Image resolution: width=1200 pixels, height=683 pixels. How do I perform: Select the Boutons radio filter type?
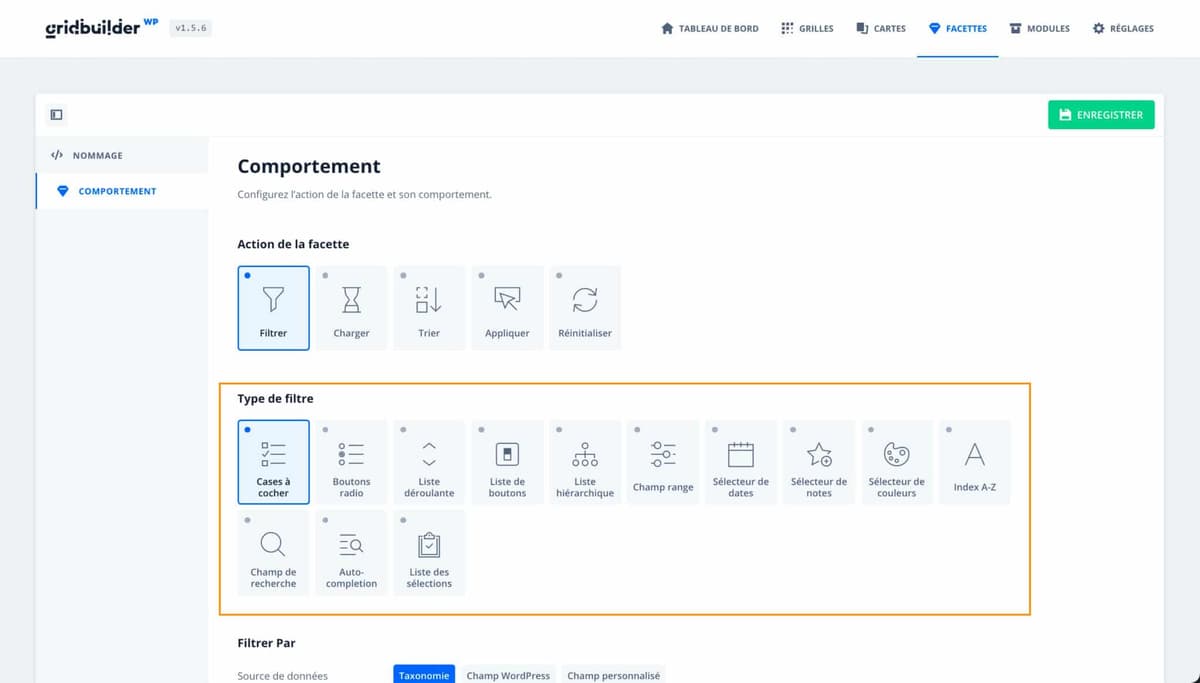click(351, 462)
